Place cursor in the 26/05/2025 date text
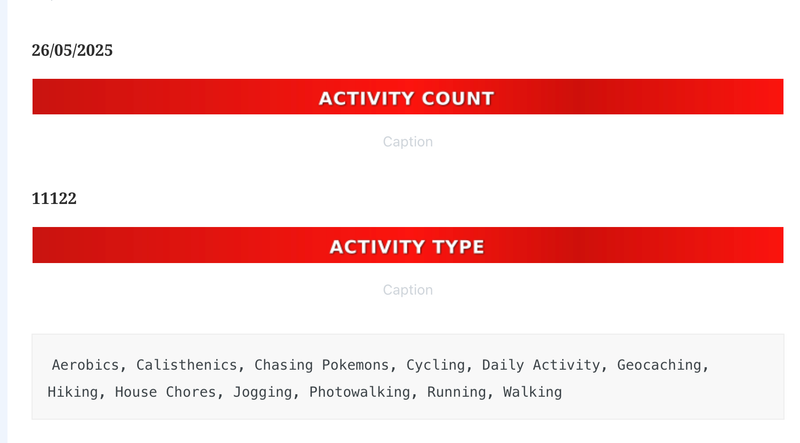 coord(72,50)
